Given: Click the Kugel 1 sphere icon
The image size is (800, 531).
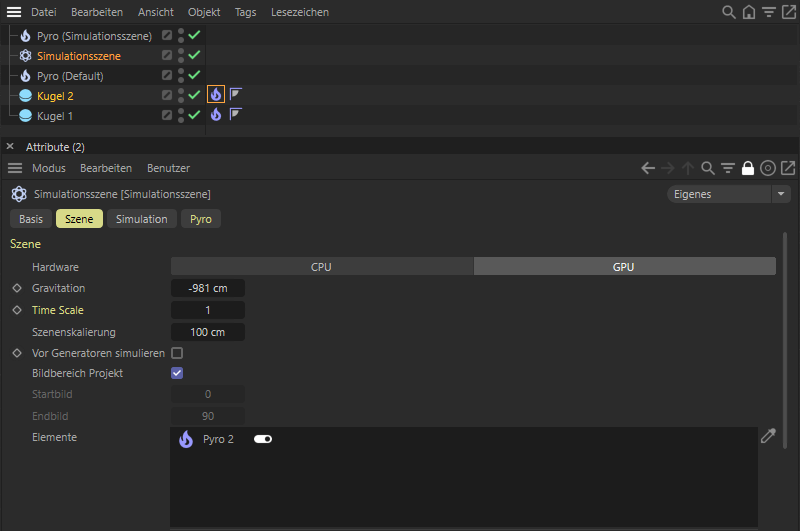Looking at the screenshot, I should (25, 116).
